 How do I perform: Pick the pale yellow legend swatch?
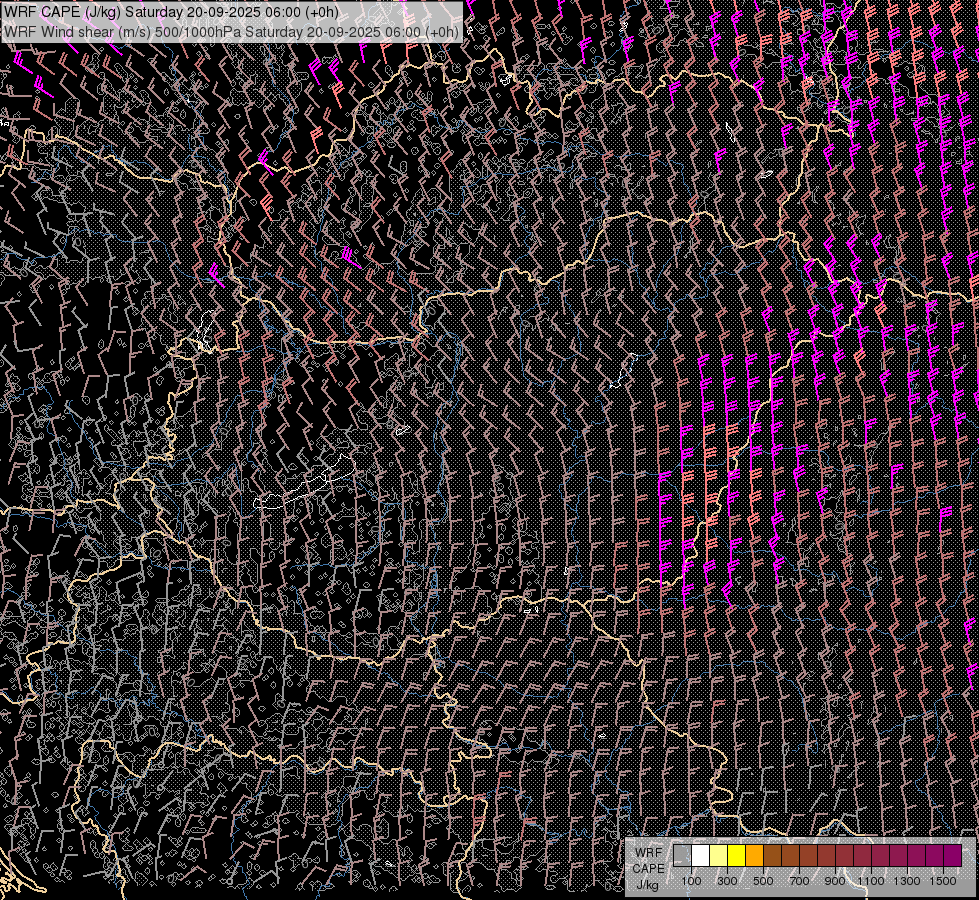(x=718, y=856)
